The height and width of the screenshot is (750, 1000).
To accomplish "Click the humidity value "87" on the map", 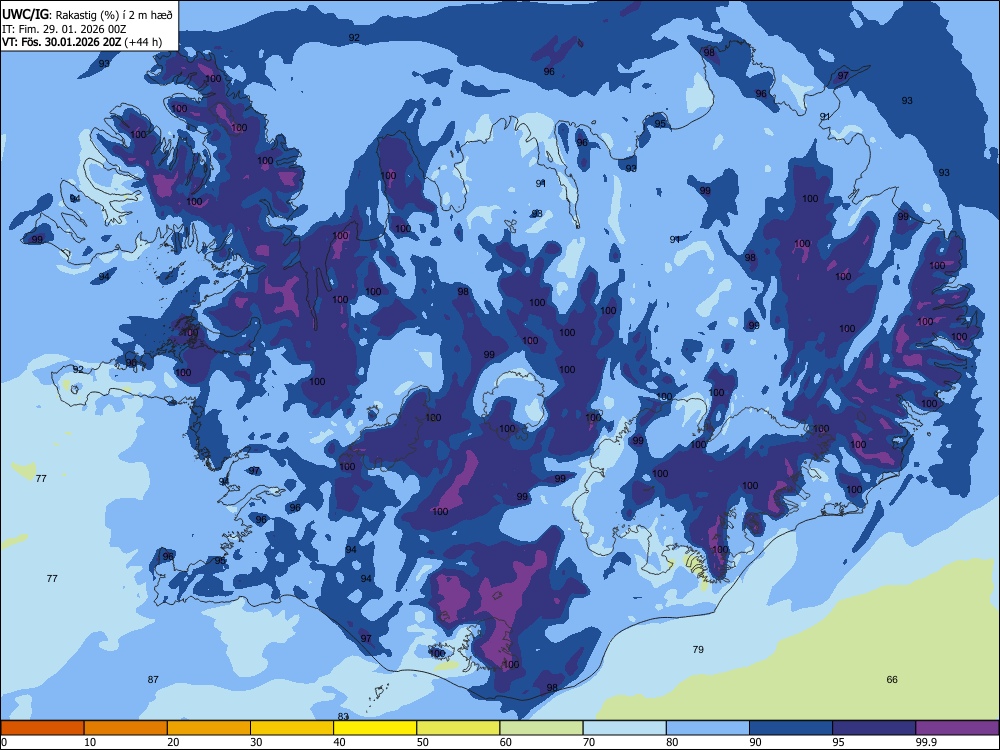I will pos(153,680).
